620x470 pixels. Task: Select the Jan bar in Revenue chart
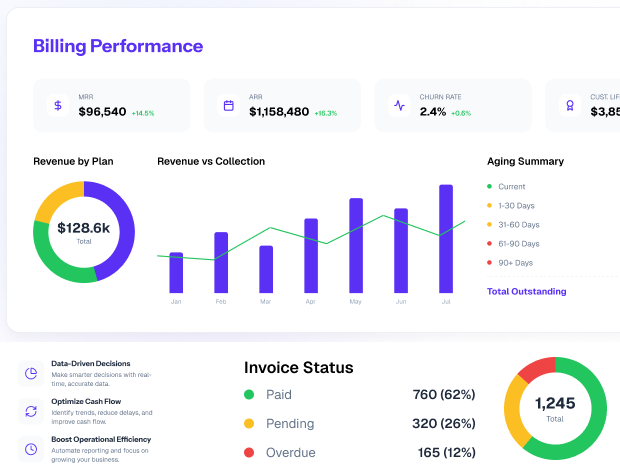(x=176, y=273)
